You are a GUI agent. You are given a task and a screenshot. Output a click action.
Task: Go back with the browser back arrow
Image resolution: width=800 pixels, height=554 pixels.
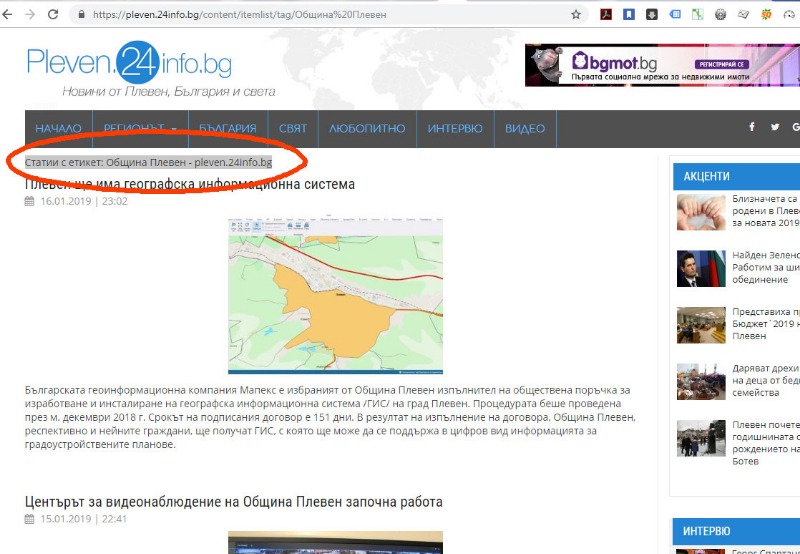click(7, 14)
